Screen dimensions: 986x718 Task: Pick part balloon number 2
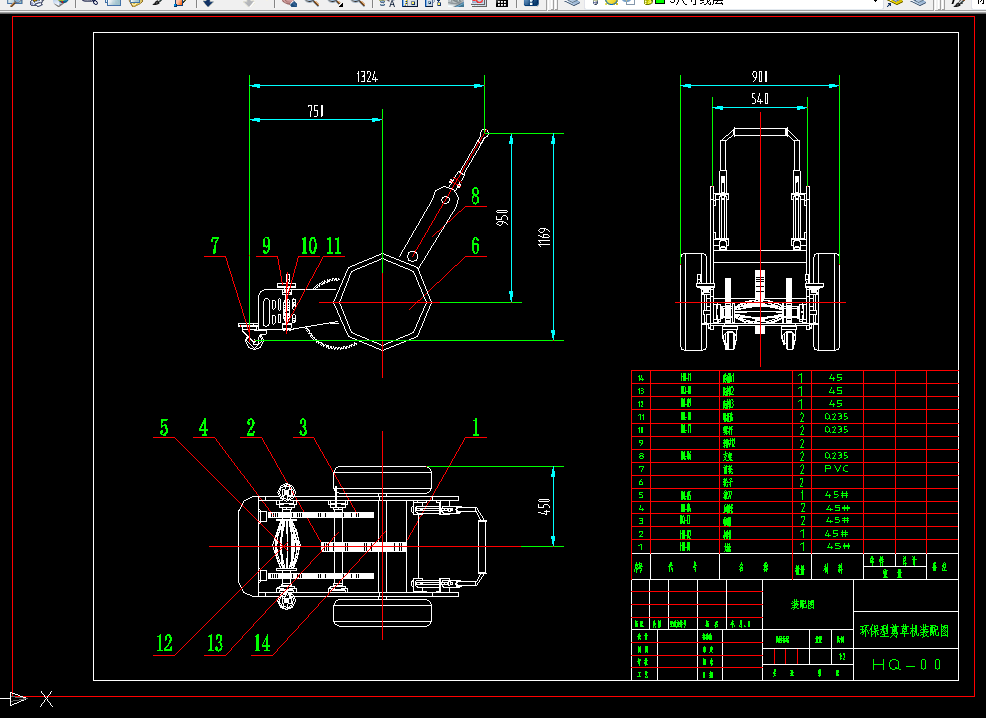(x=251, y=428)
